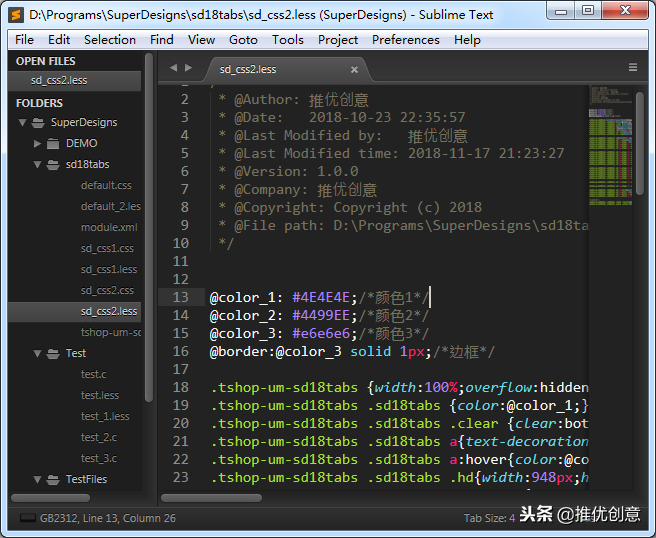This screenshot has width=656, height=538.
Task: Open the Selection menu
Action: [x=110, y=40]
